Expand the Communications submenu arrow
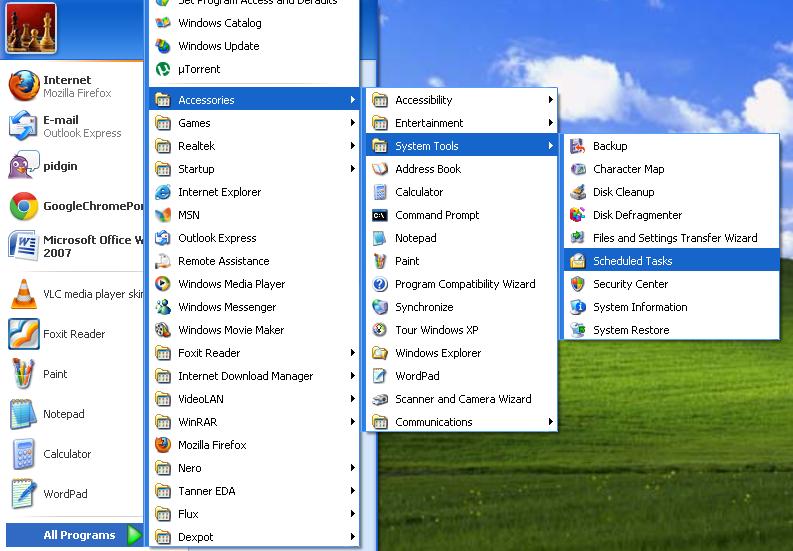The image size is (793, 551). (551, 422)
